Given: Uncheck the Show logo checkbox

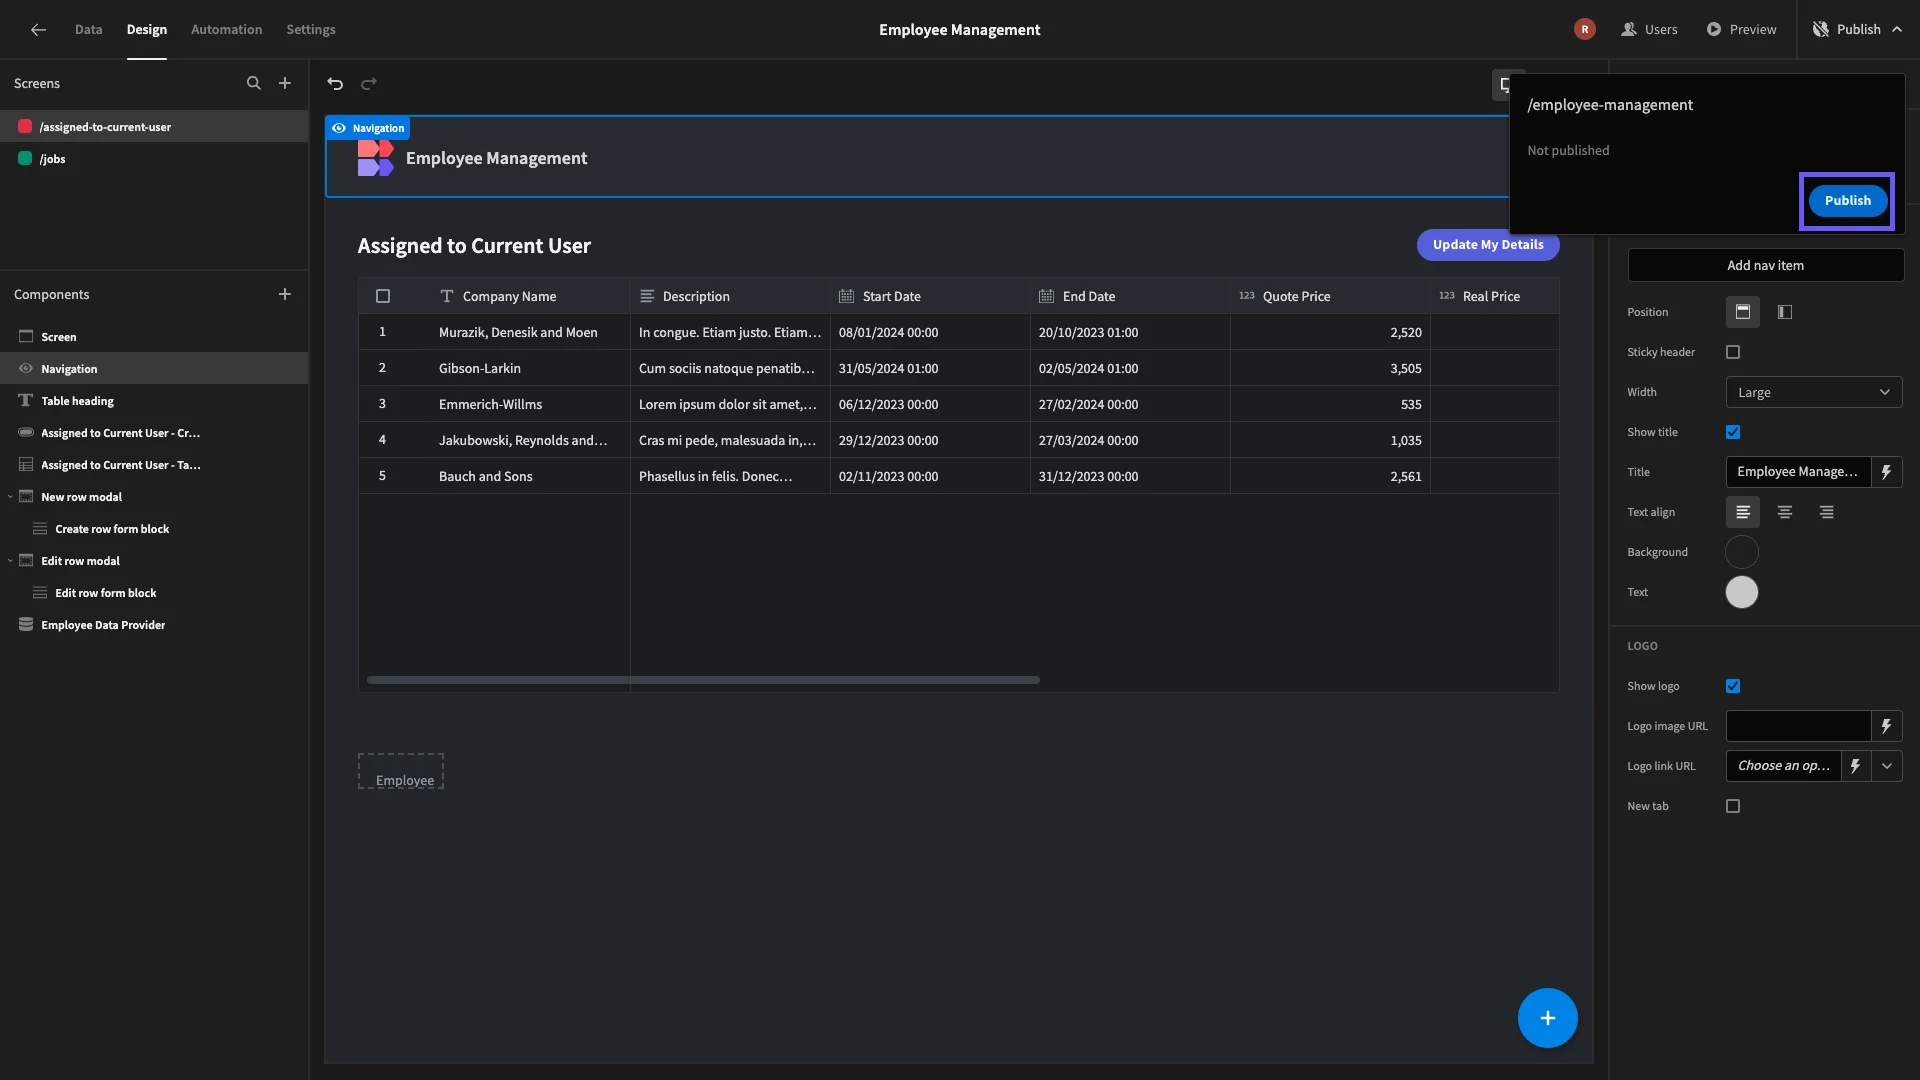Looking at the screenshot, I should coord(1733,686).
